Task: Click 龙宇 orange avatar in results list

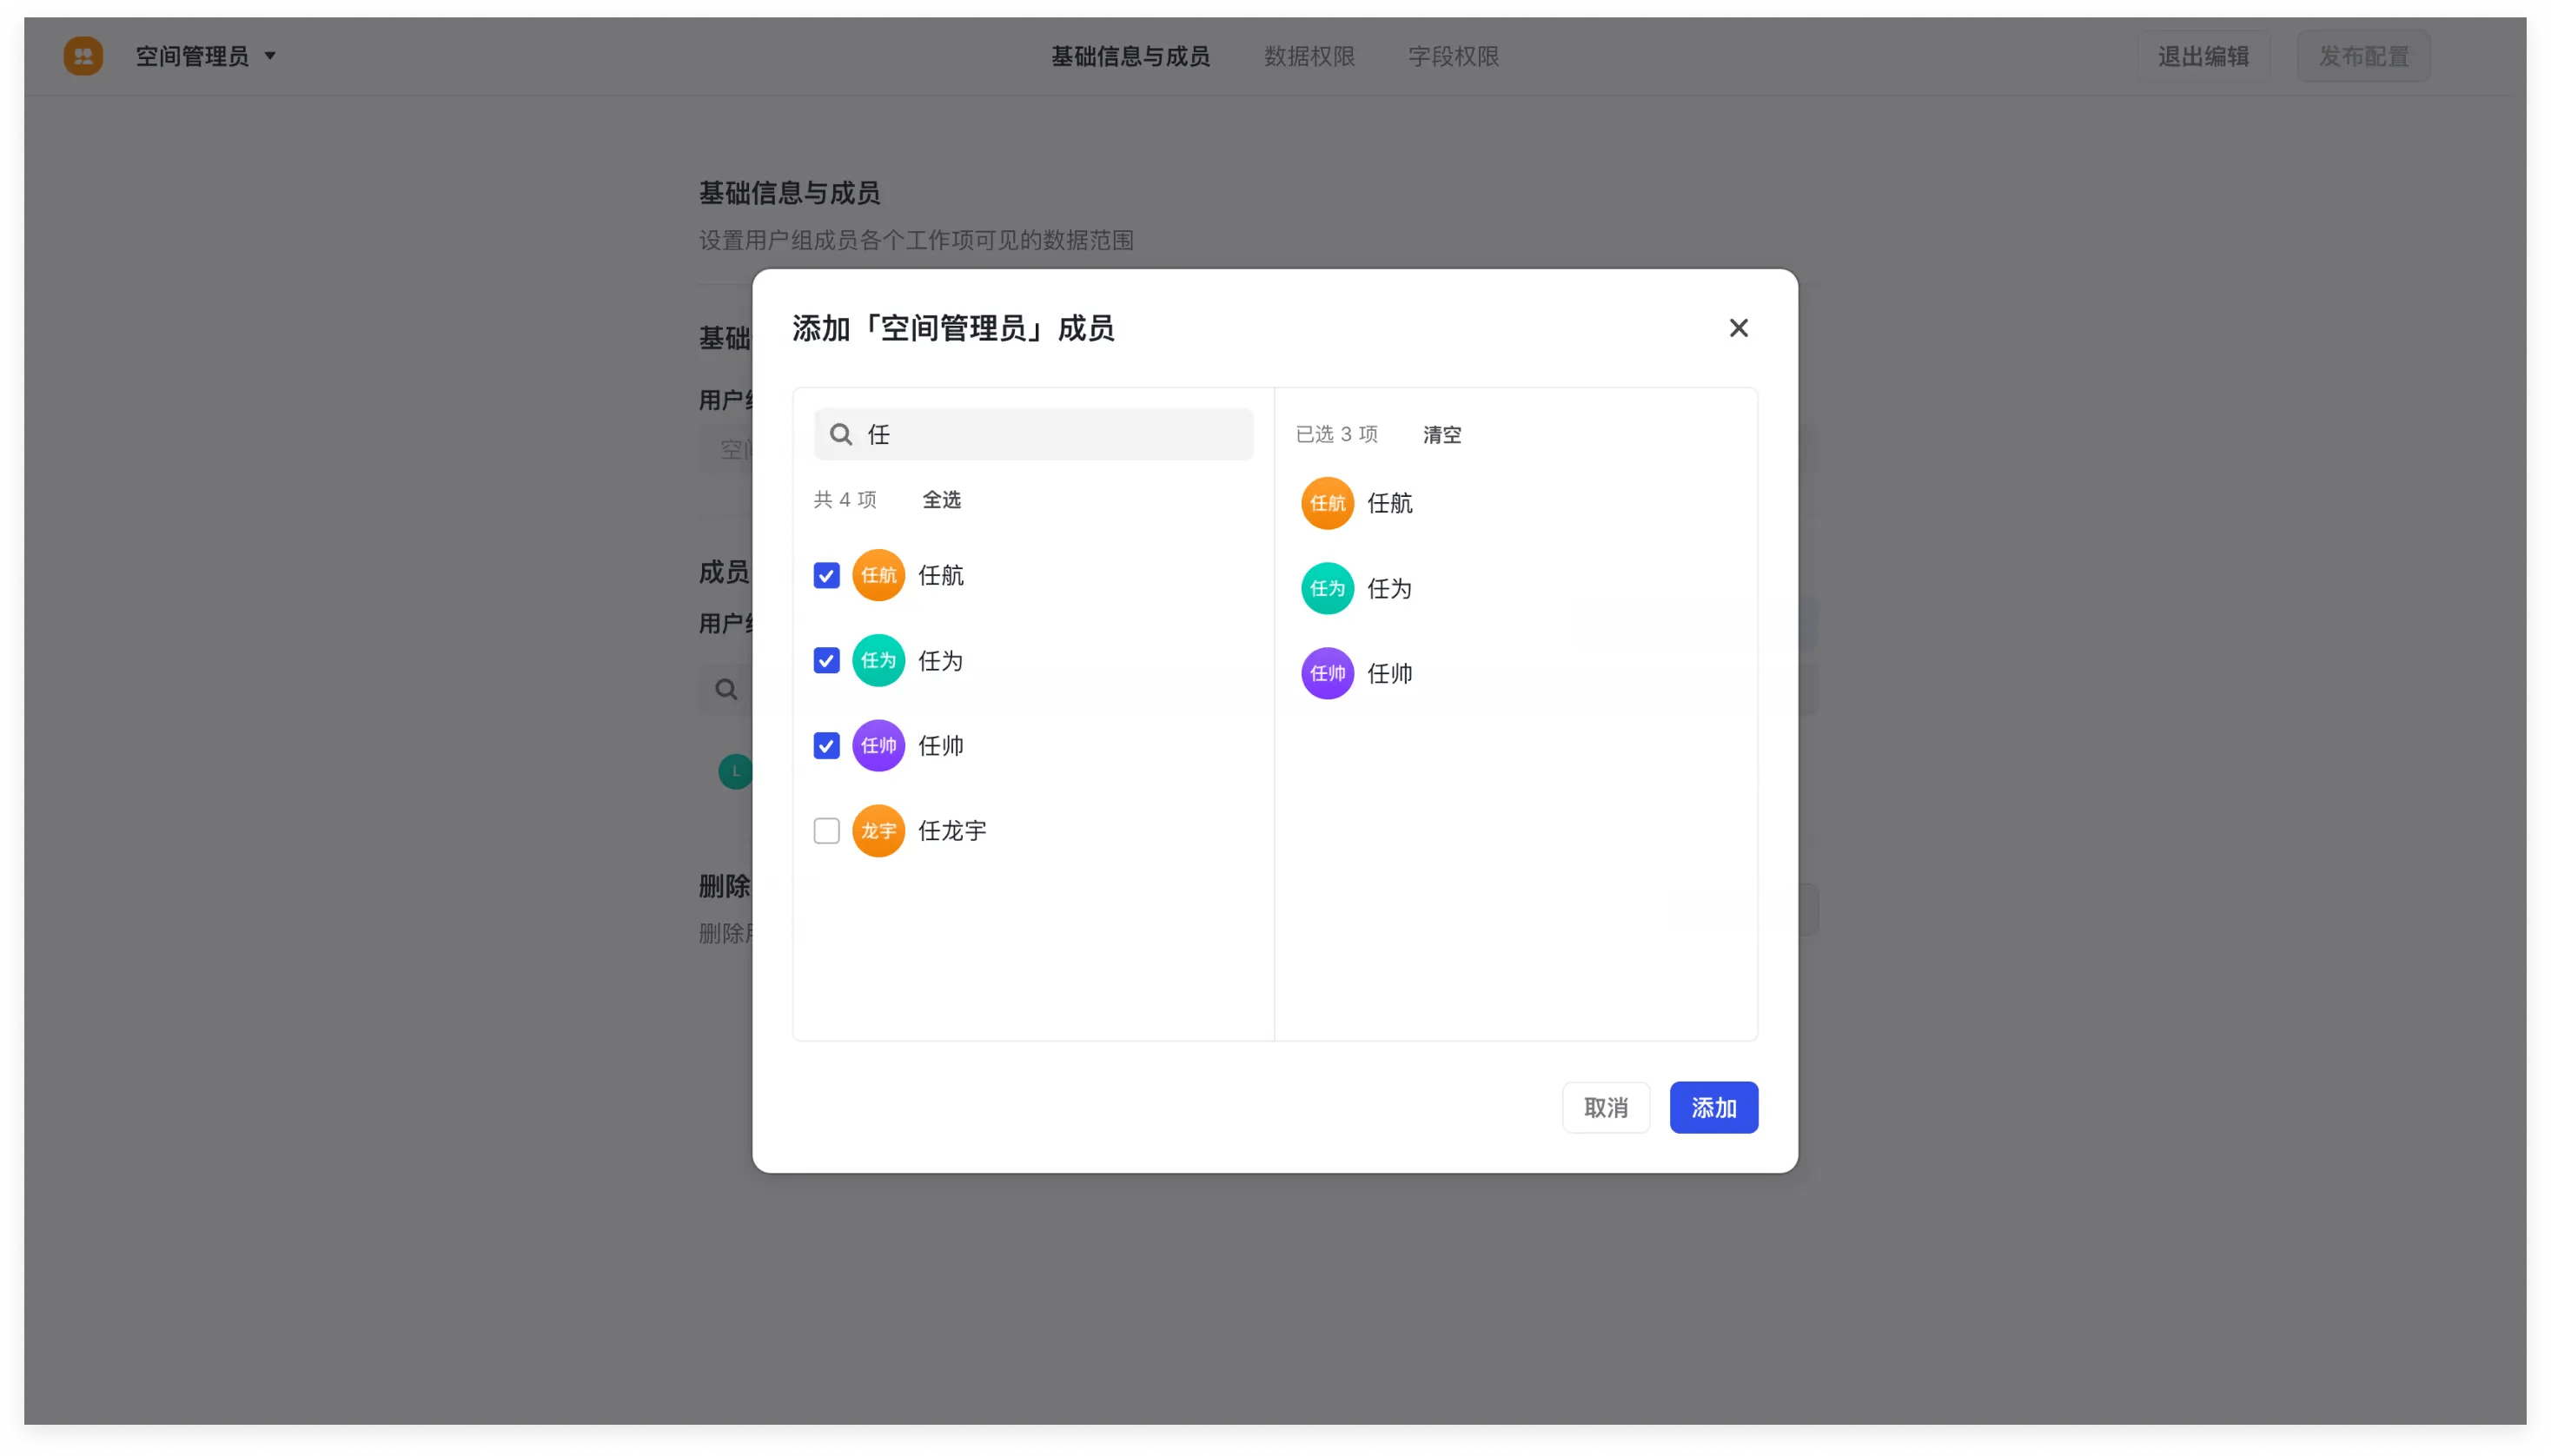Action: click(x=878, y=830)
